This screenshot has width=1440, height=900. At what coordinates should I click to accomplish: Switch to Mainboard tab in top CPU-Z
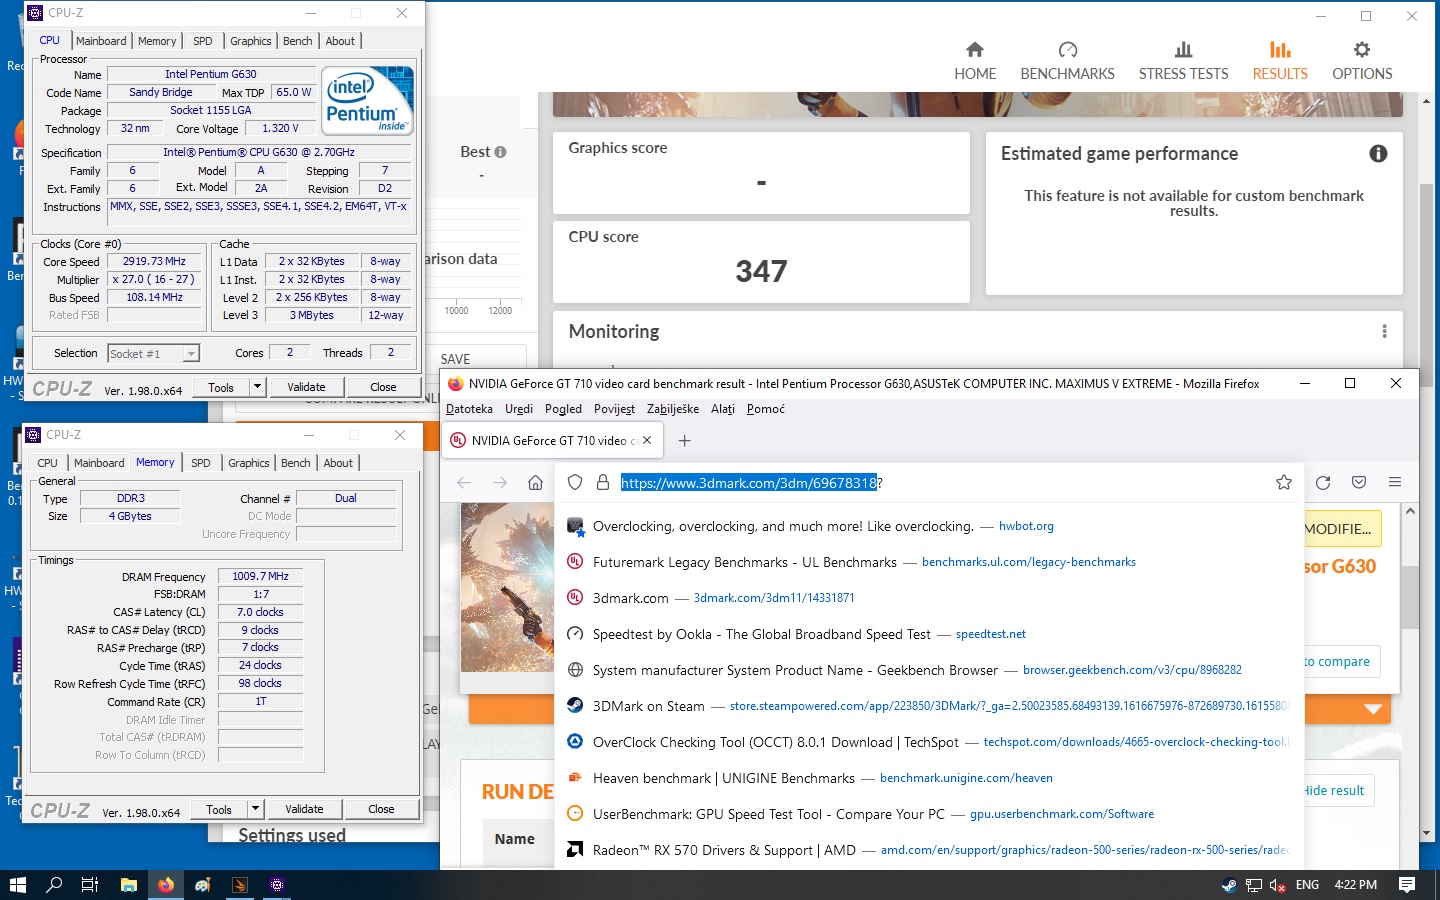(x=101, y=41)
